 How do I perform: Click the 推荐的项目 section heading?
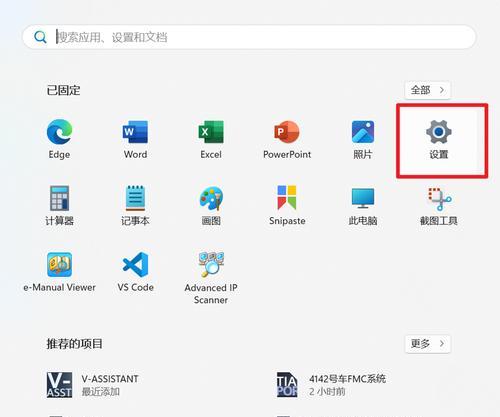74,344
